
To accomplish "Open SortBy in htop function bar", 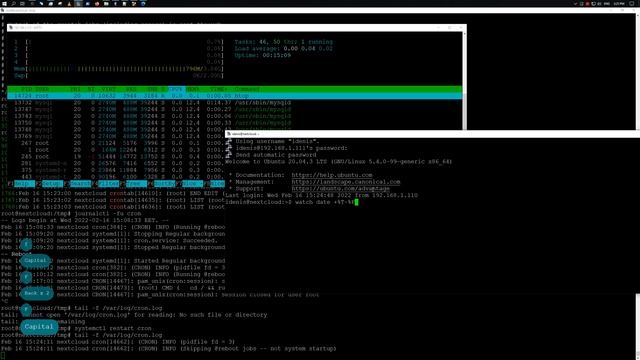I will [161, 184].
